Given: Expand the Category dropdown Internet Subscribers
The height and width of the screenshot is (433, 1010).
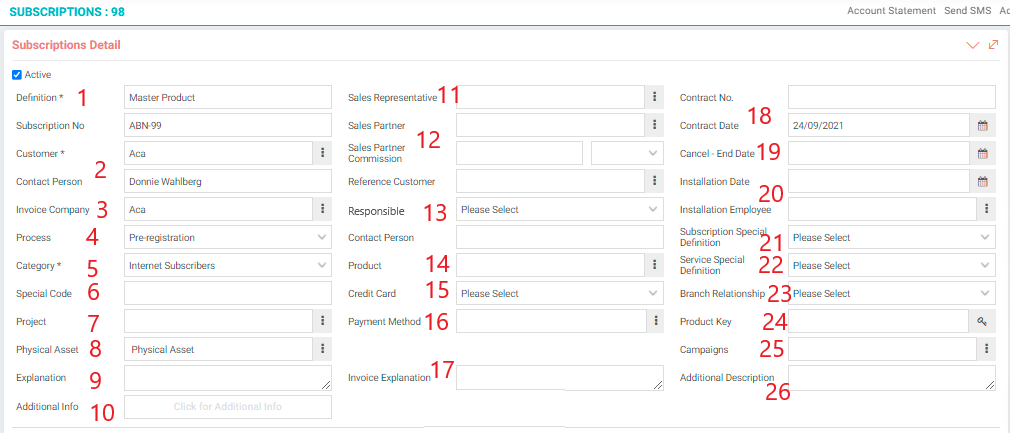Looking at the screenshot, I should click(227, 265).
